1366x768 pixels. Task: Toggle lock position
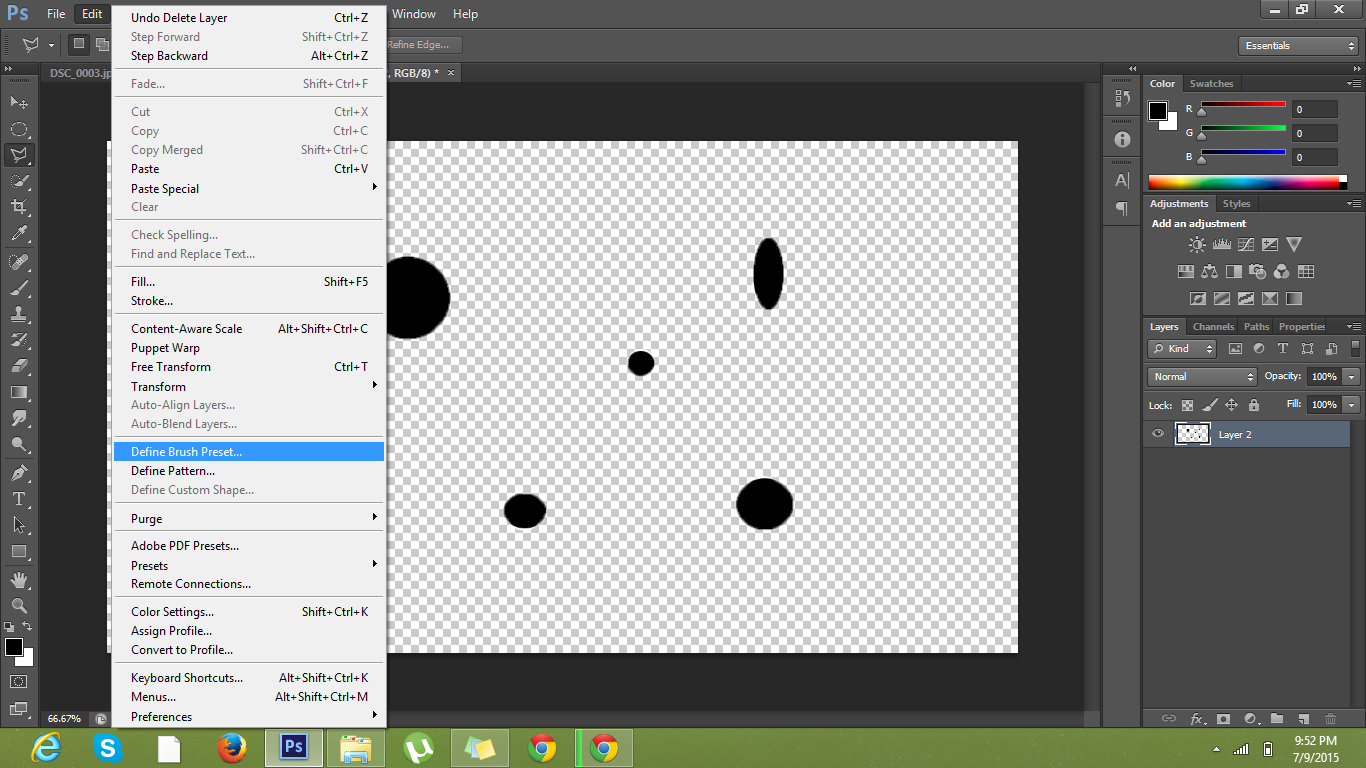(1231, 405)
